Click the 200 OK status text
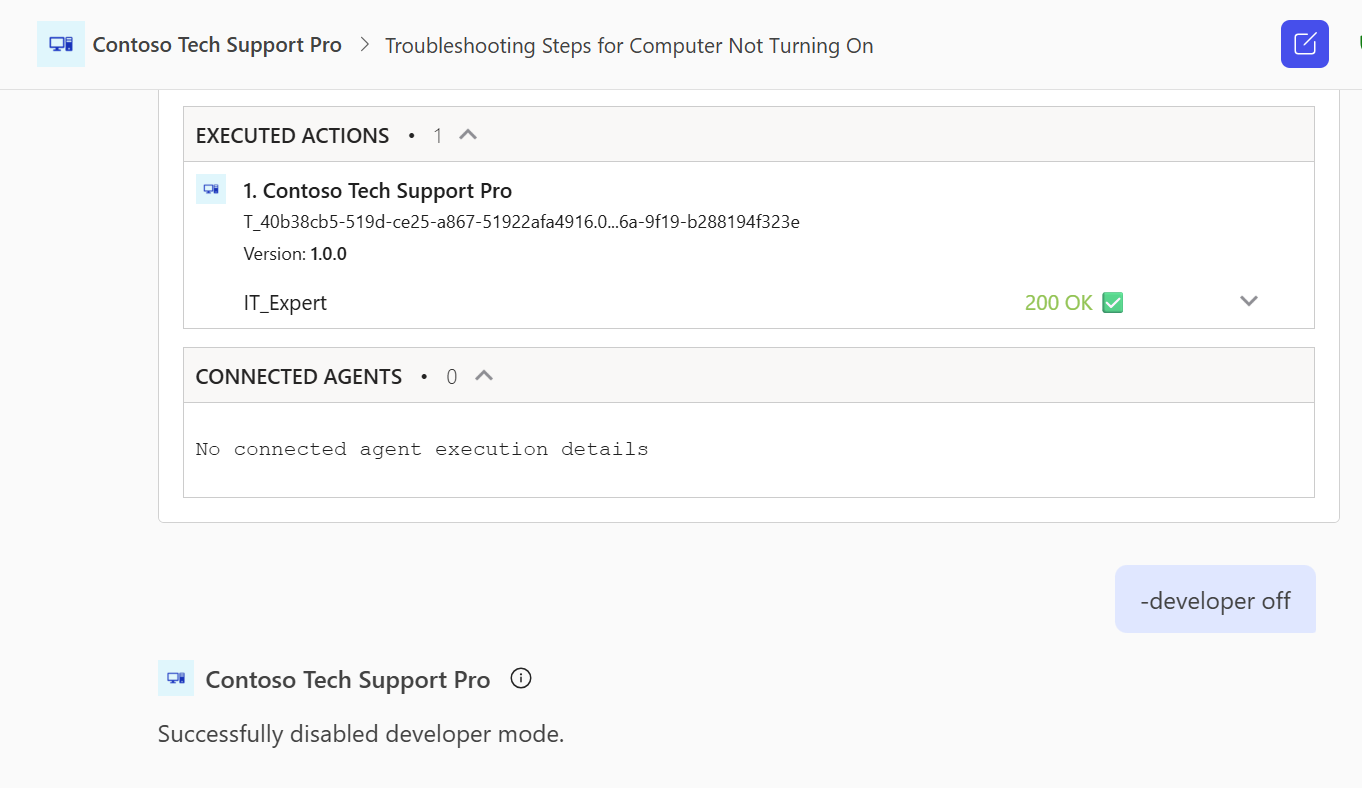Screen dimensions: 1362x788 [1059, 302]
